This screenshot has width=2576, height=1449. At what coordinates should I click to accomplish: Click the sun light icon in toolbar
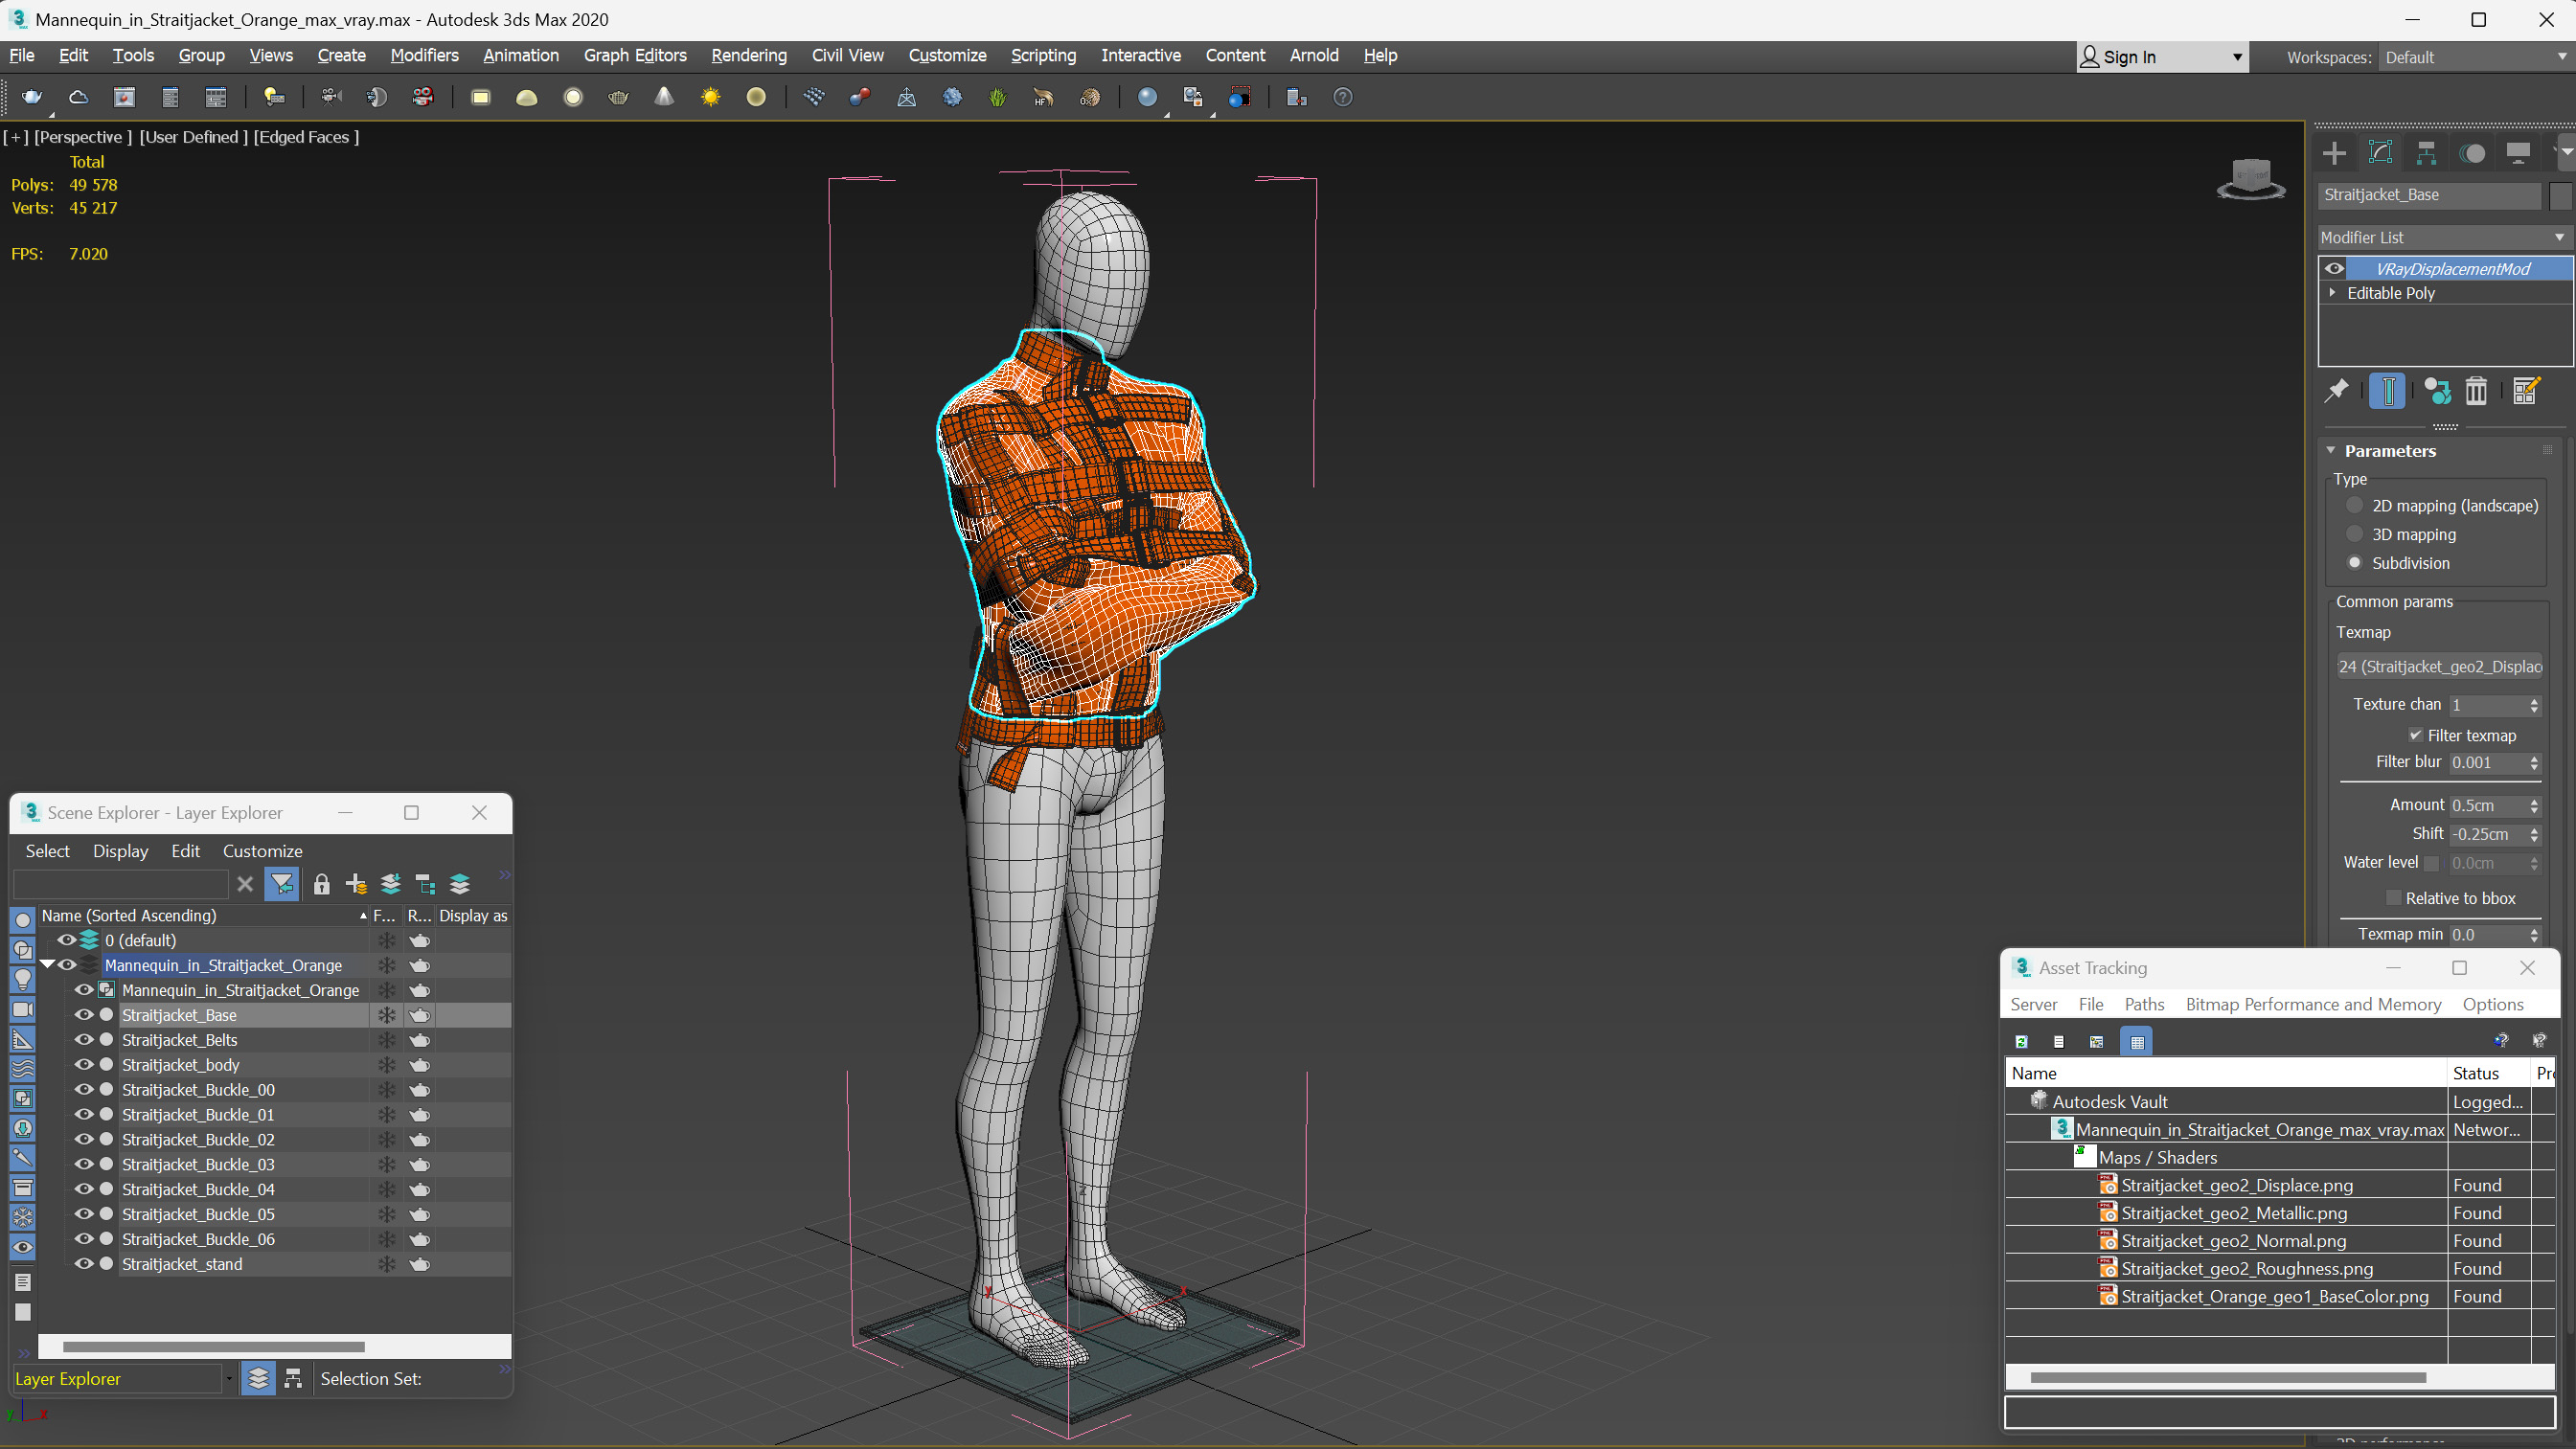click(710, 97)
